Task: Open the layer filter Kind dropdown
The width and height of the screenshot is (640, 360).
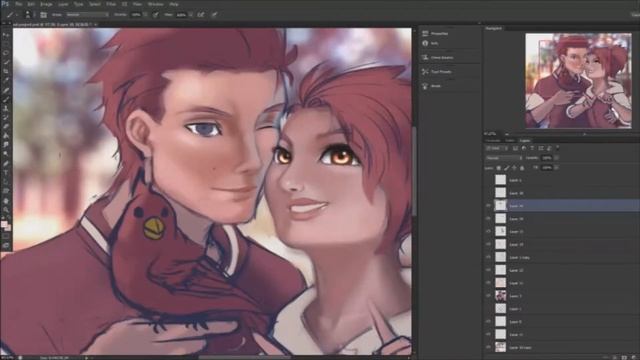Action: tap(496, 148)
